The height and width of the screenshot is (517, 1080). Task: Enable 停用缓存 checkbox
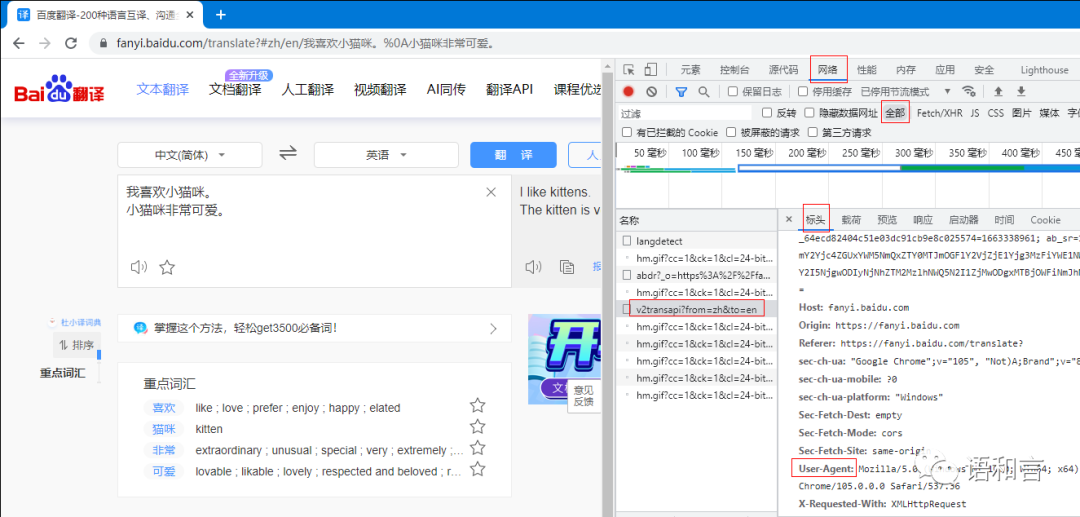coord(803,91)
